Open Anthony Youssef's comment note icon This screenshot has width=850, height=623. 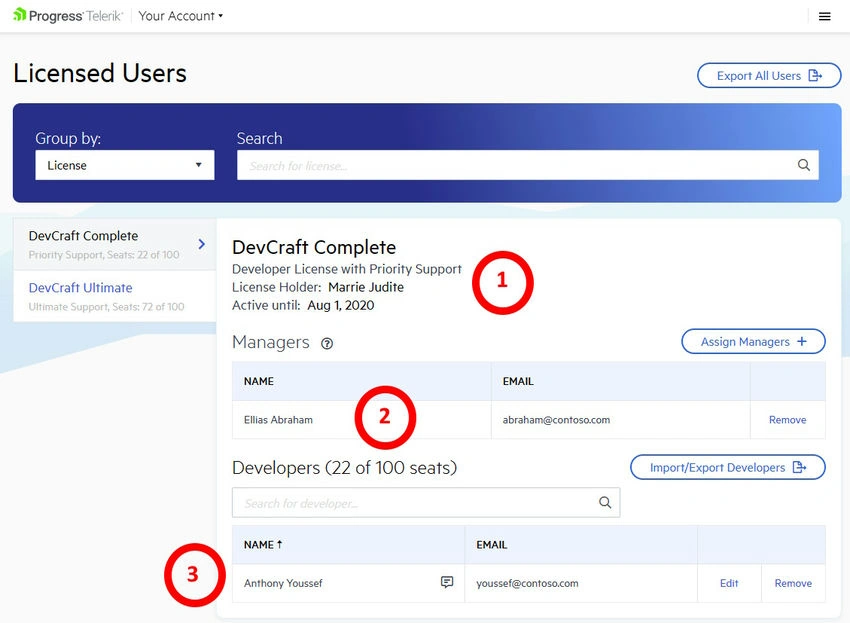[x=447, y=582]
